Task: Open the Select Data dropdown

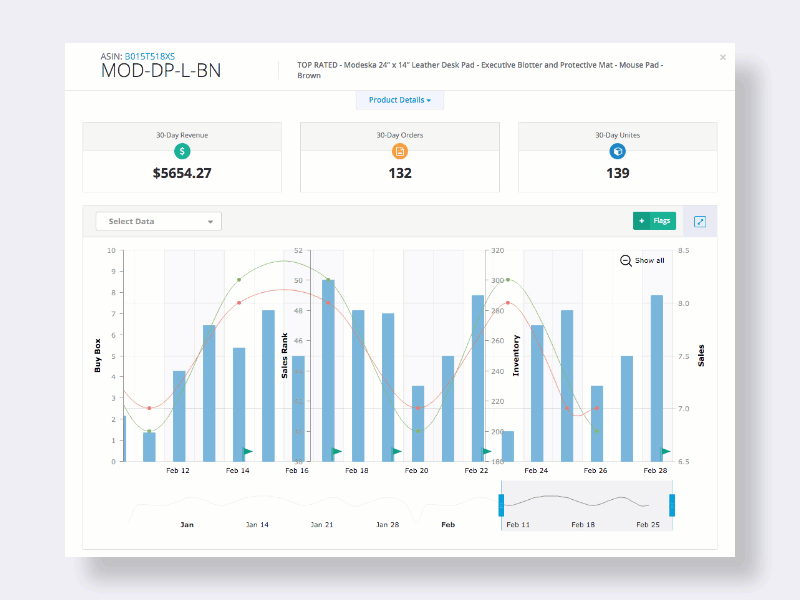Action: pos(157,221)
